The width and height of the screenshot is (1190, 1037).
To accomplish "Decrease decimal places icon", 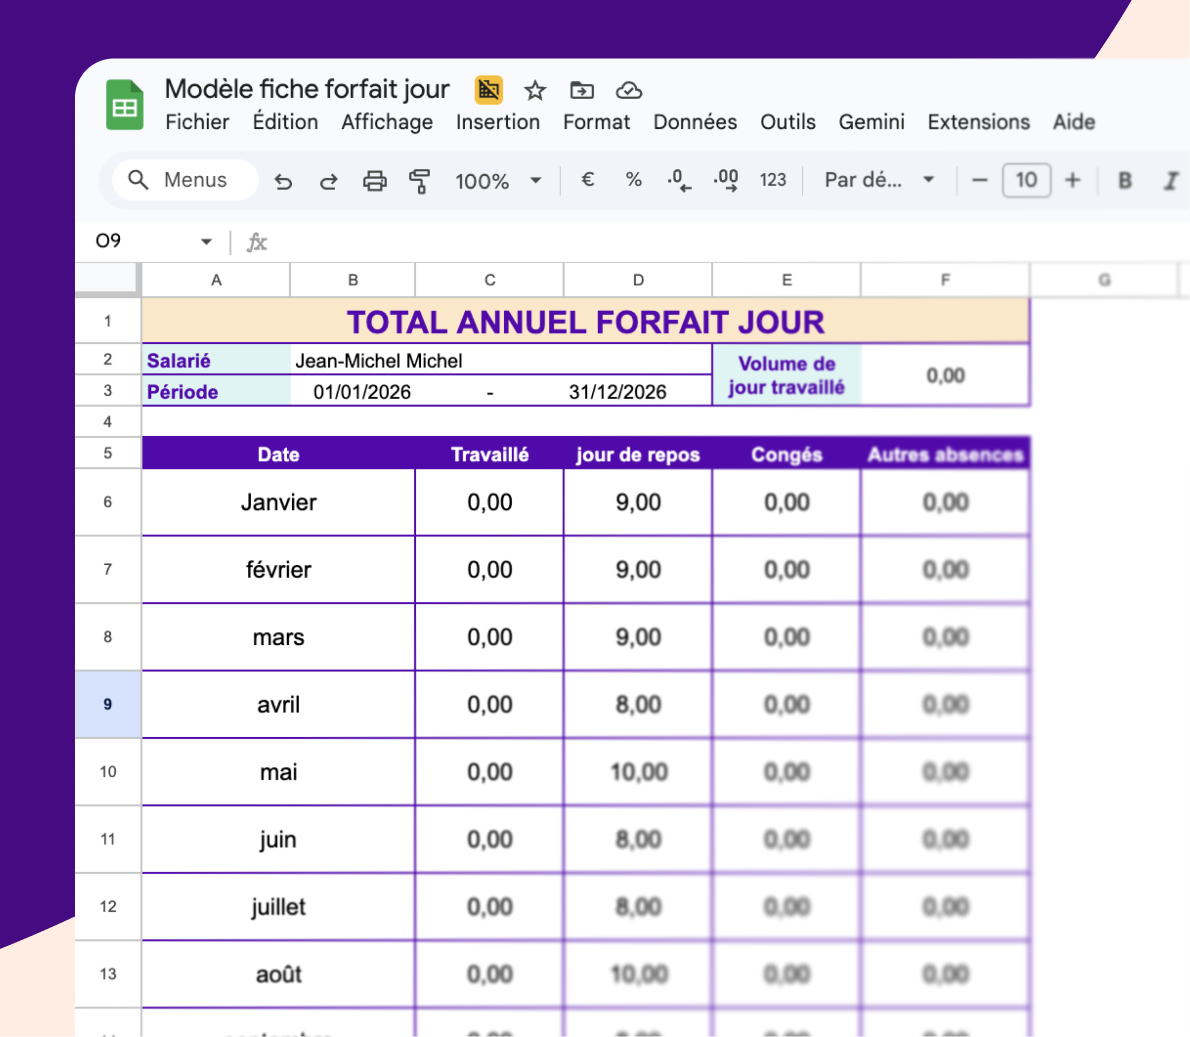I will point(678,181).
